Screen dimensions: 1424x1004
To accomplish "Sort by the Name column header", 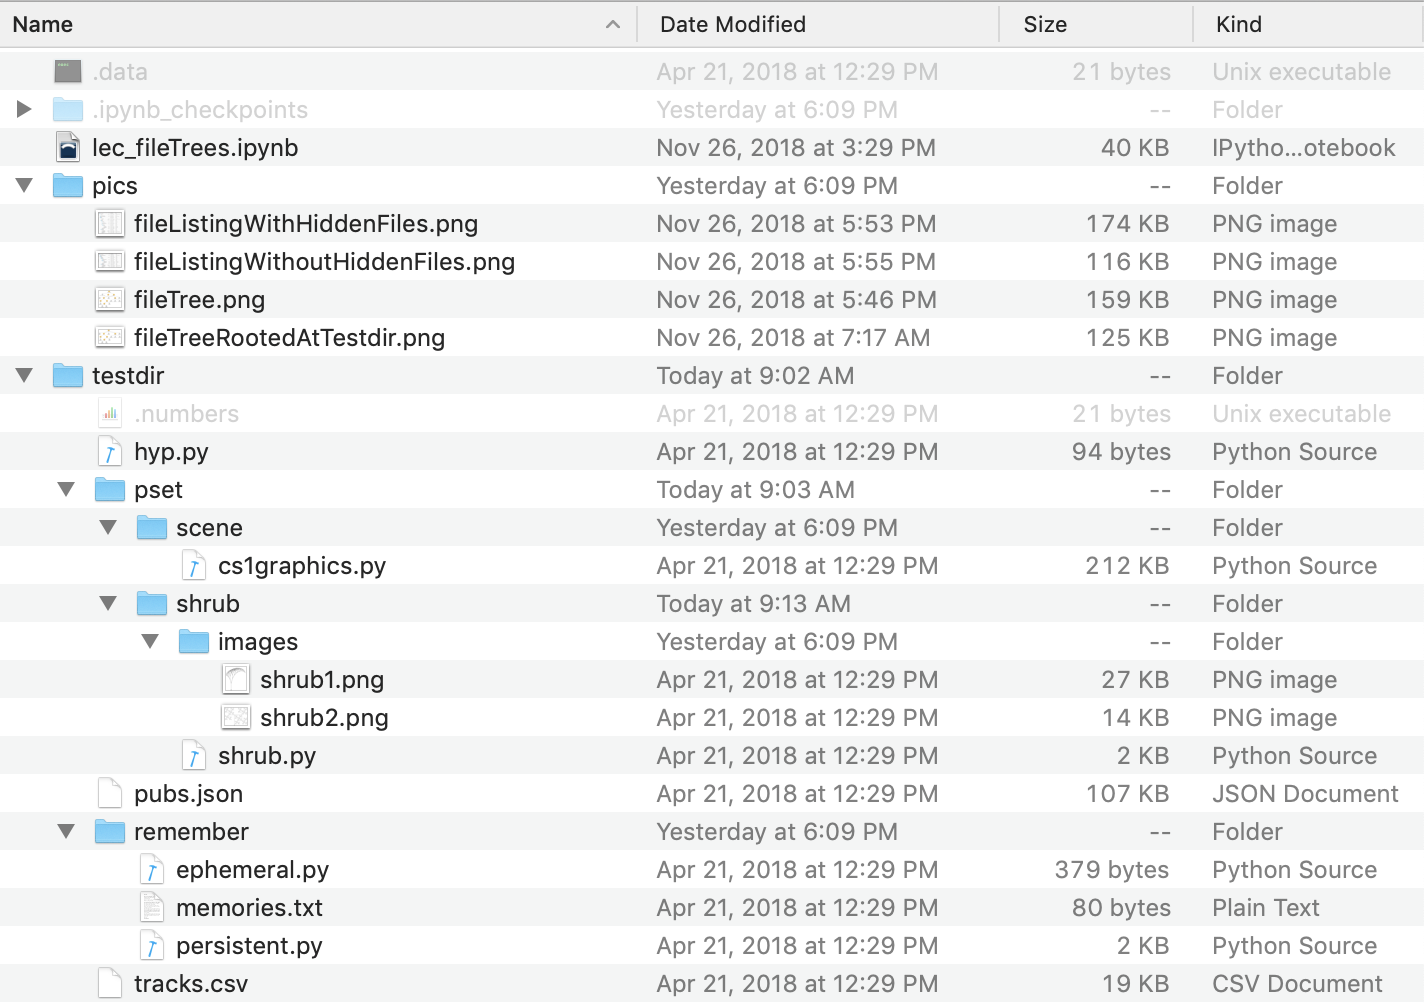I will (x=300, y=25).
